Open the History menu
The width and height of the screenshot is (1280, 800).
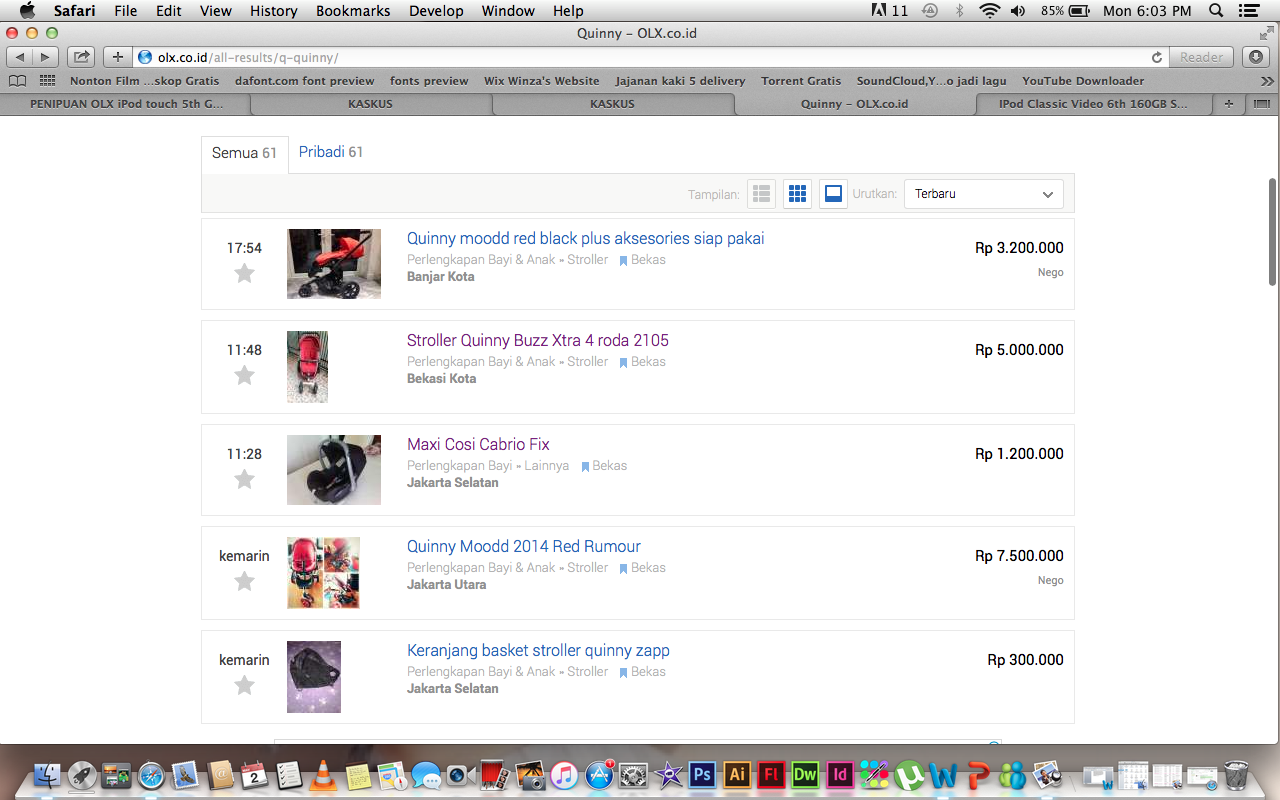(274, 11)
